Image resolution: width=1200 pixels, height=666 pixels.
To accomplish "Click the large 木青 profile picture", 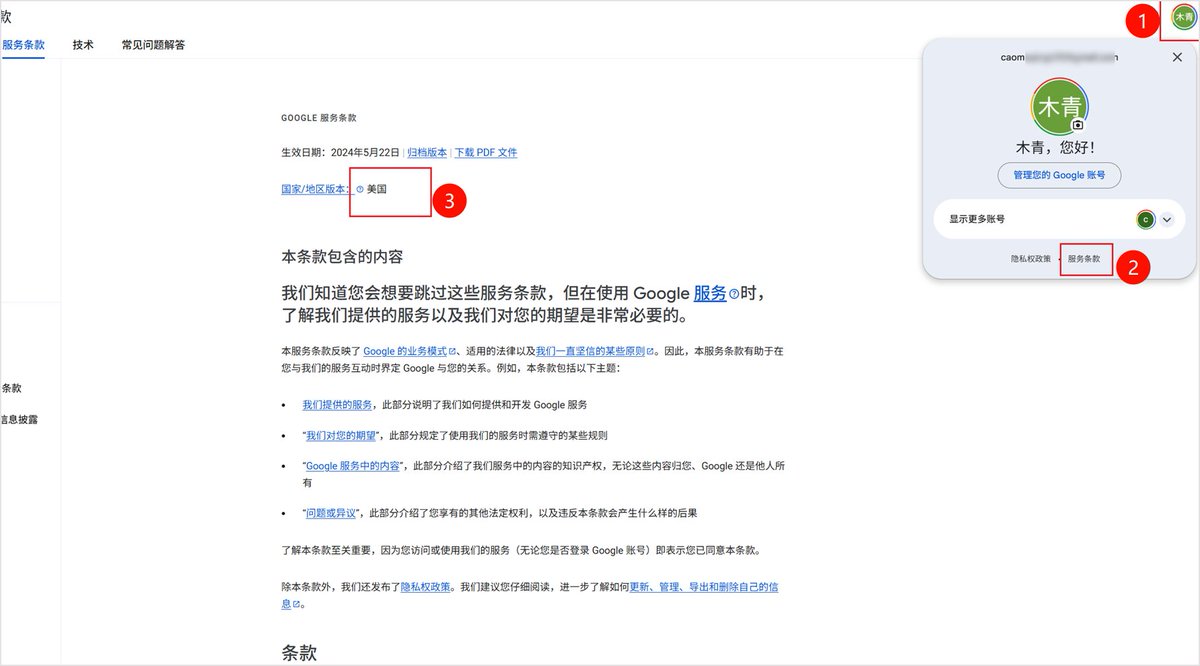I will point(1059,106).
